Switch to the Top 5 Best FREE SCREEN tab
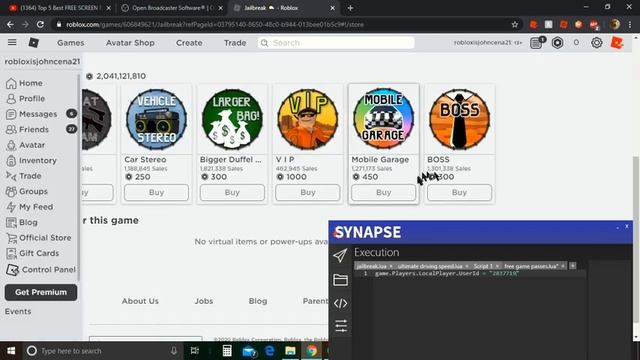640x360 pixels. 59,8
